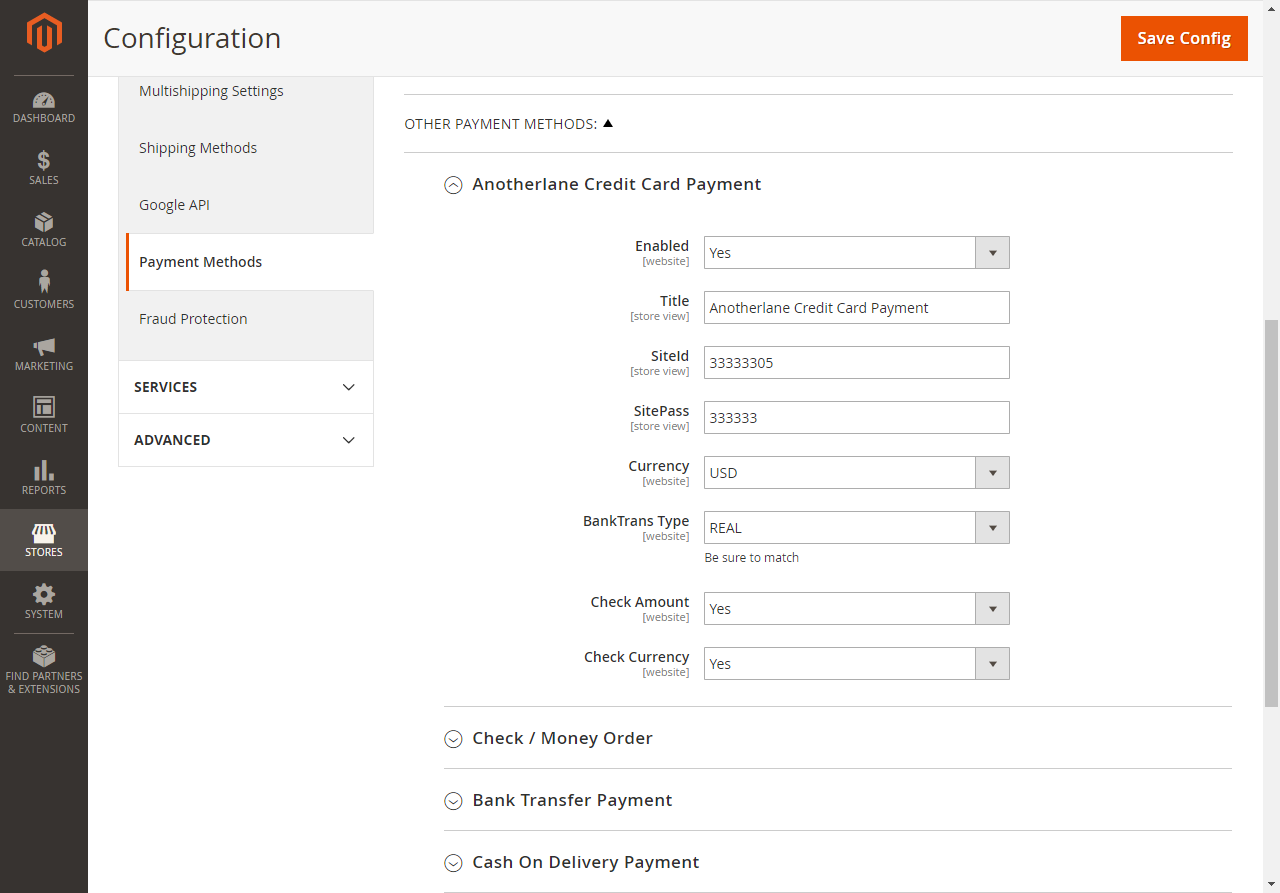Open the Currency dropdown showing USD
1280x893 pixels.
857,473
